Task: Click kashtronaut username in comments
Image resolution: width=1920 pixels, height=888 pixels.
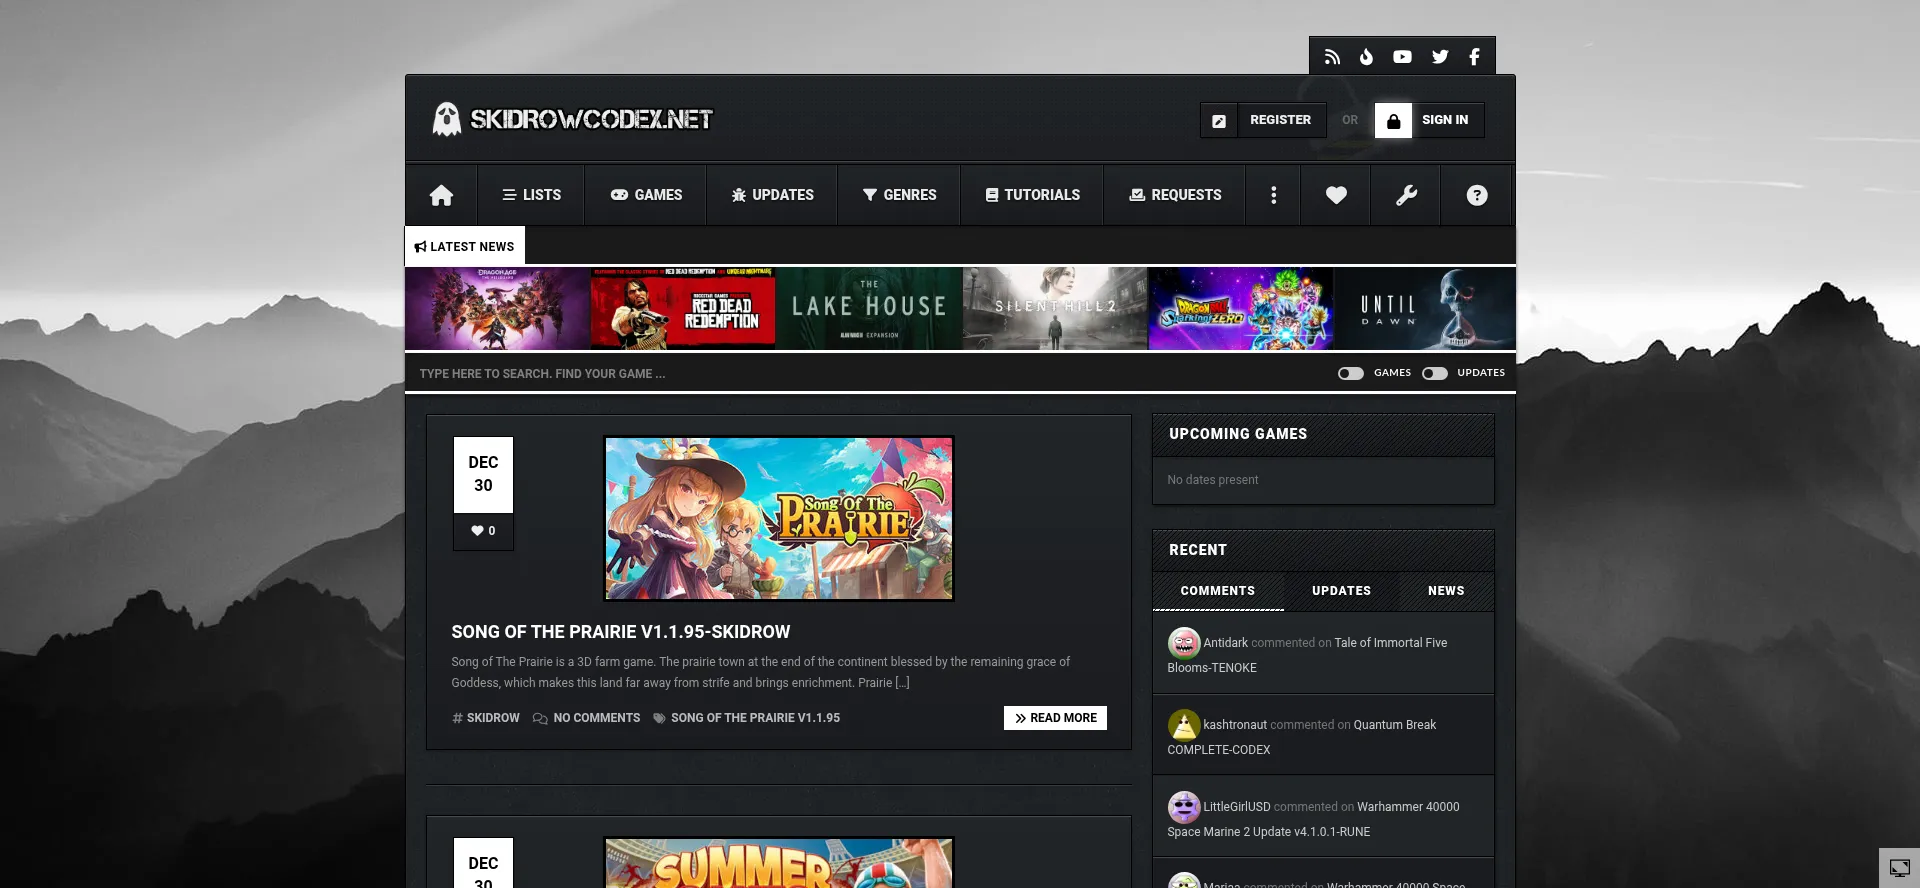Action: point(1235,725)
